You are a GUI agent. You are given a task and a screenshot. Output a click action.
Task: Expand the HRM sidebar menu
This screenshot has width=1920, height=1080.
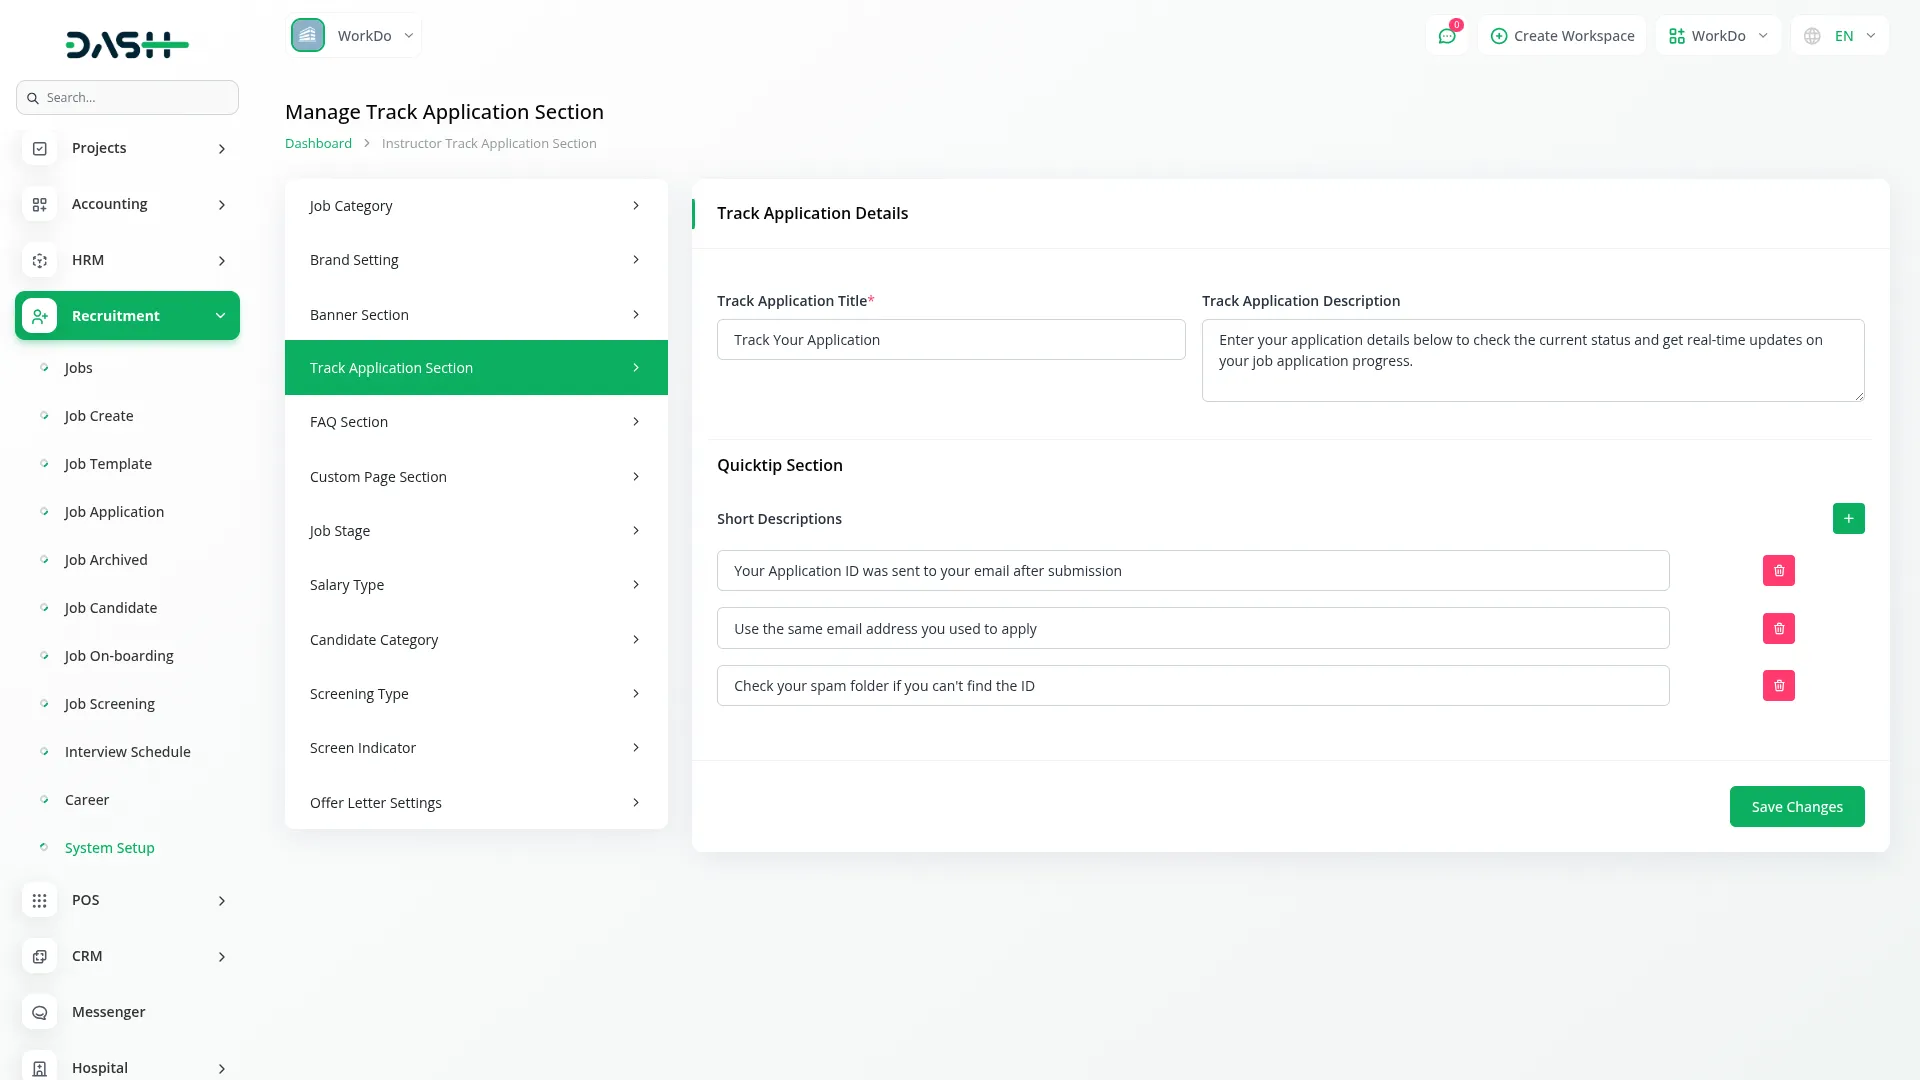(x=127, y=260)
